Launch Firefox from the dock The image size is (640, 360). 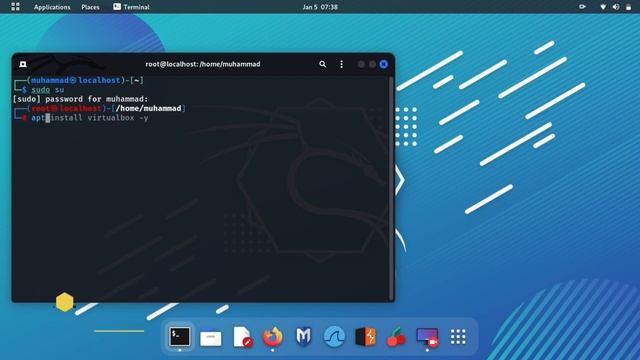pos(273,337)
